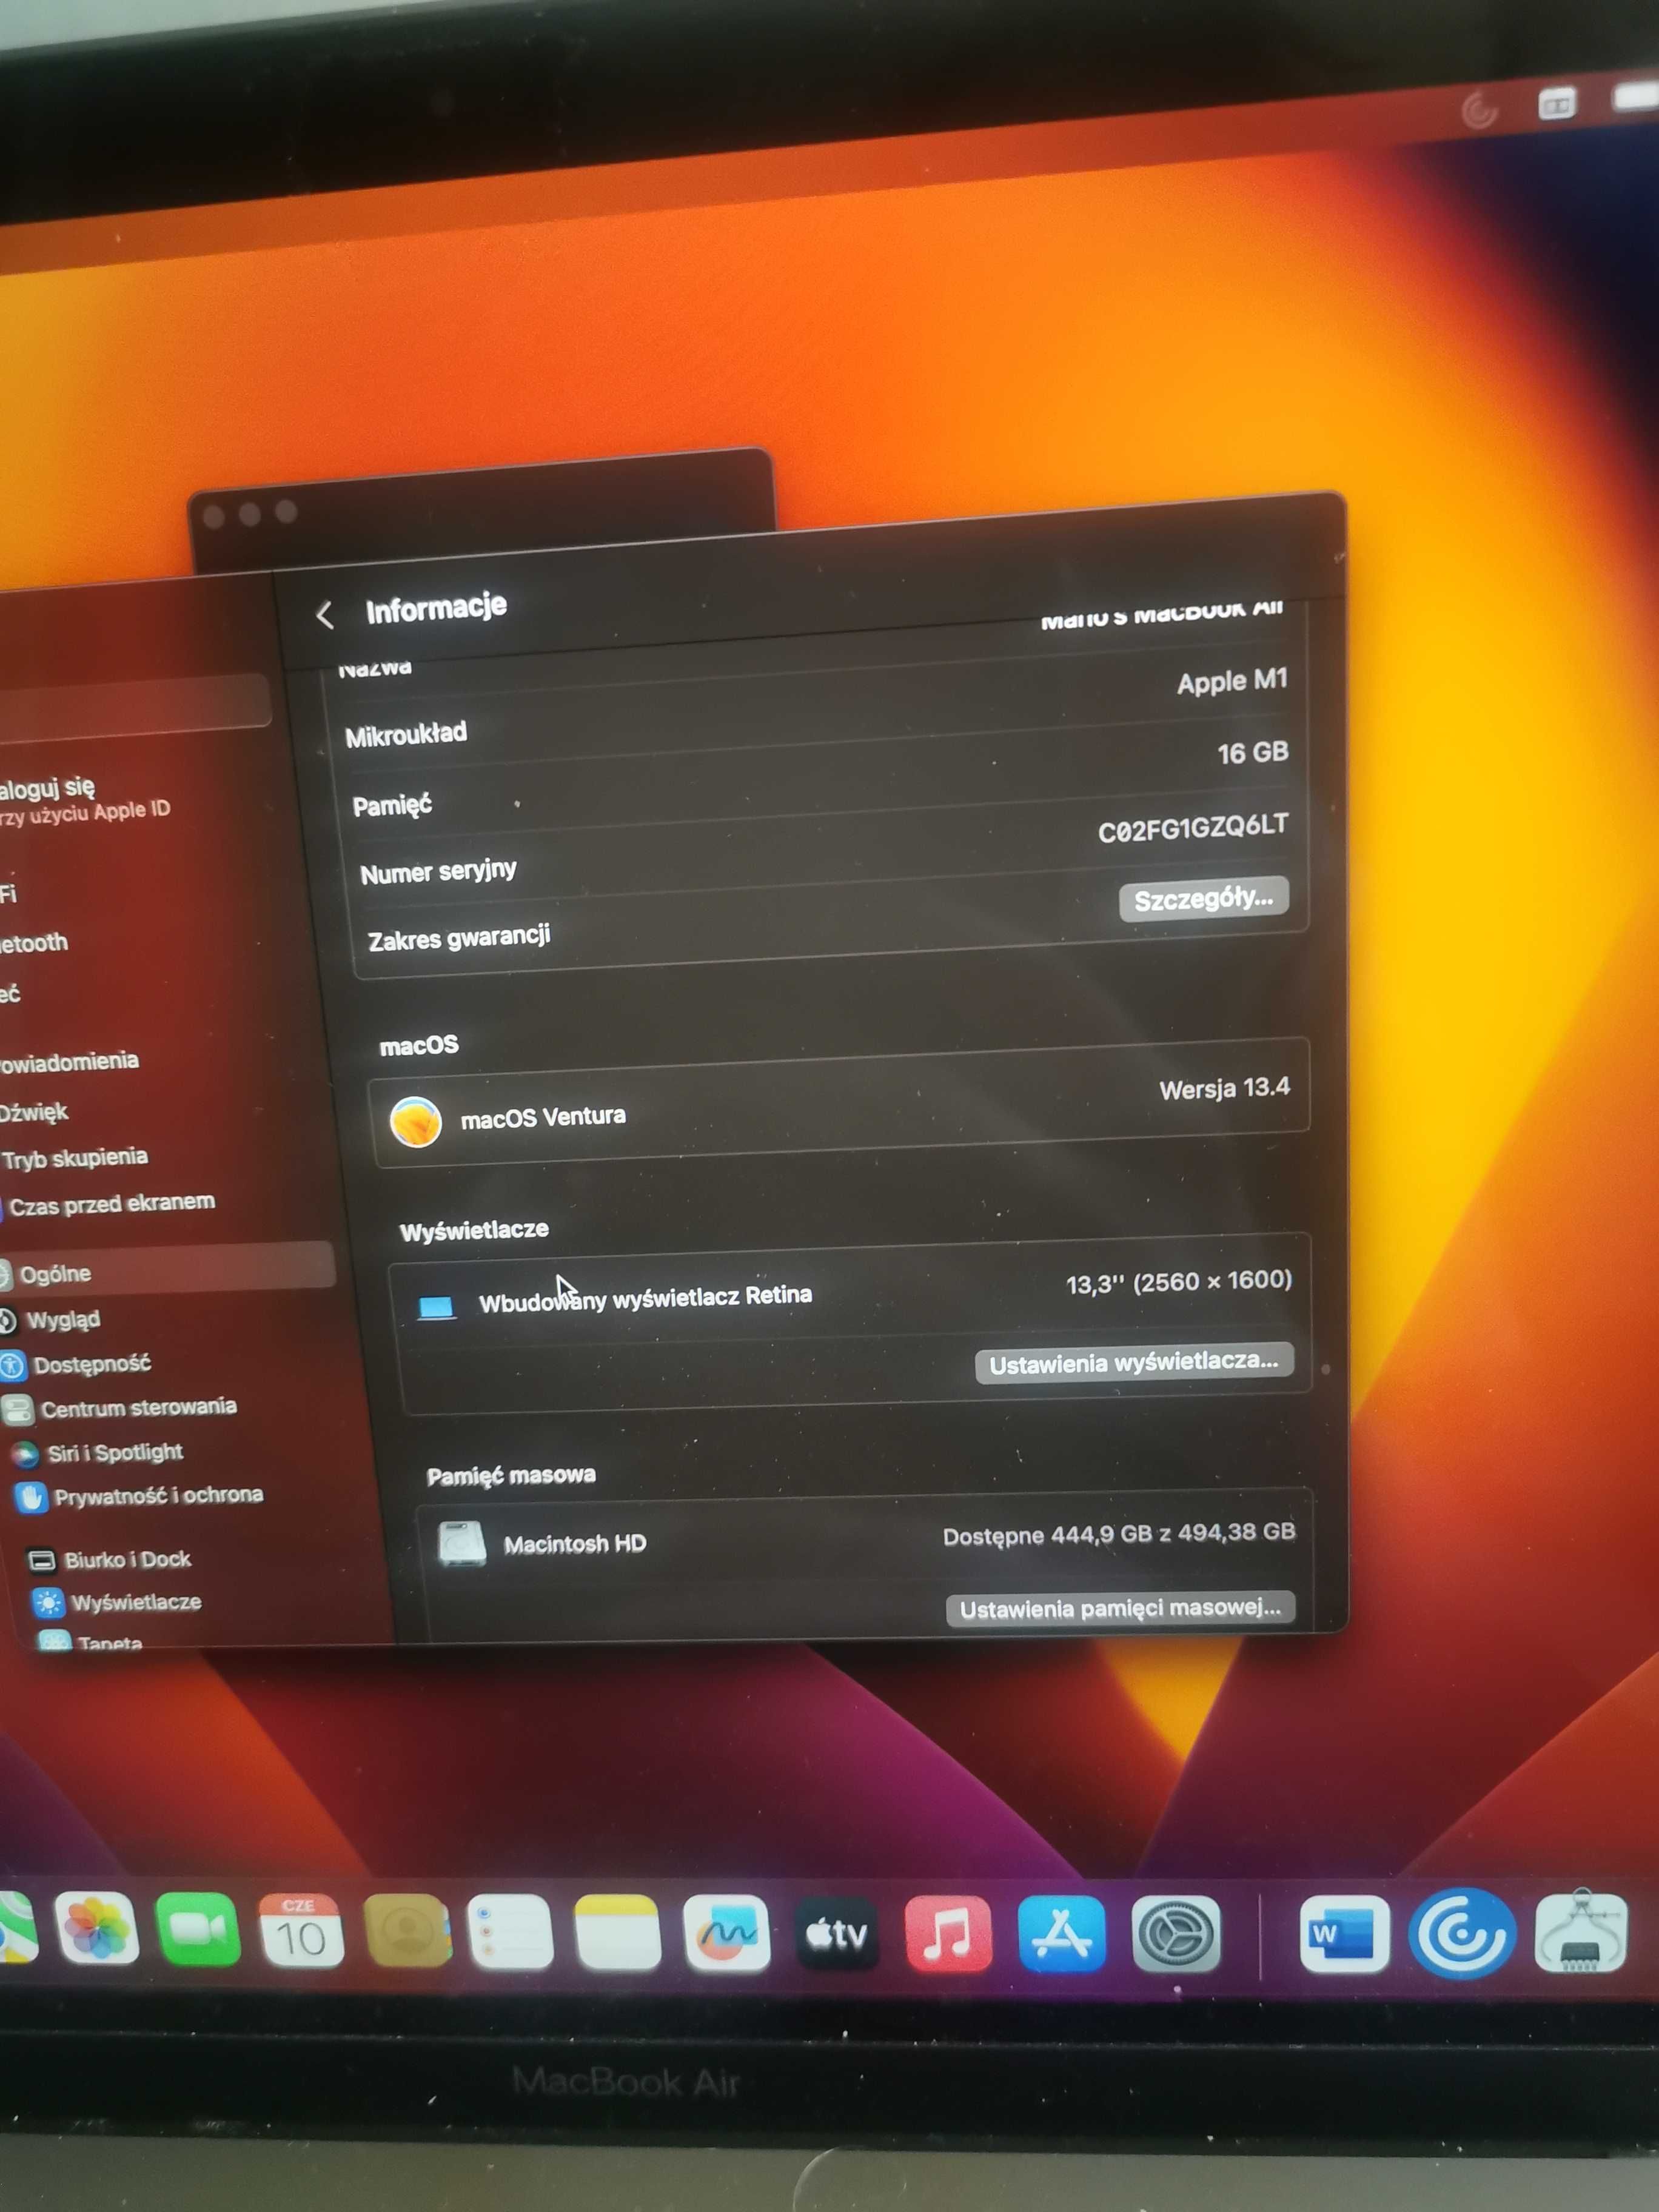
Task: Click the Centrum sterowania switches icon
Action: click(x=17, y=1410)
